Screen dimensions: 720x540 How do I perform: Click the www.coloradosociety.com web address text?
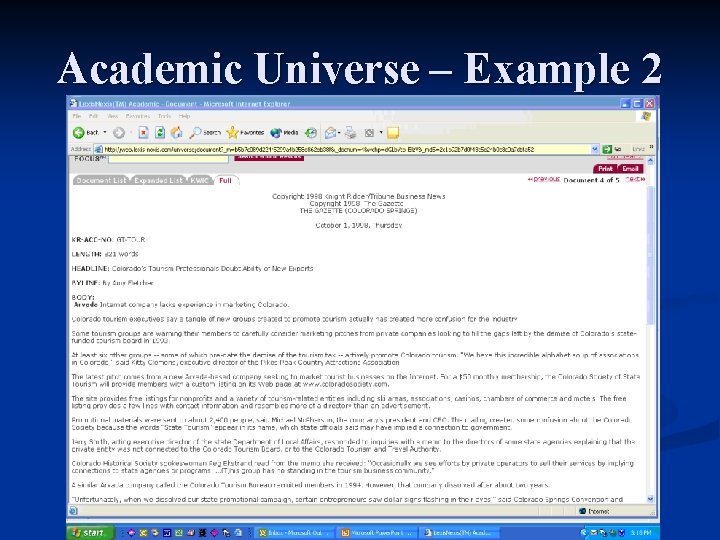pyautogui.click(x=345, y=384)
